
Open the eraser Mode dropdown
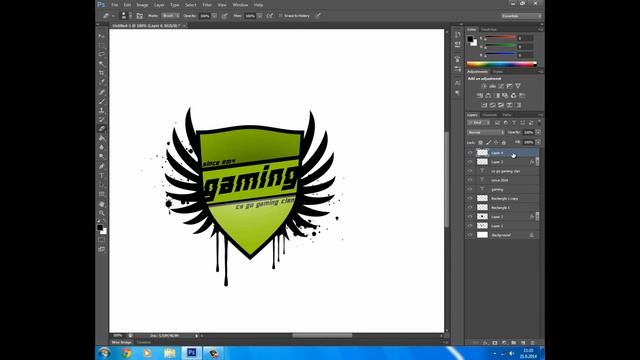pyautogui.click(x=170, y=16)
